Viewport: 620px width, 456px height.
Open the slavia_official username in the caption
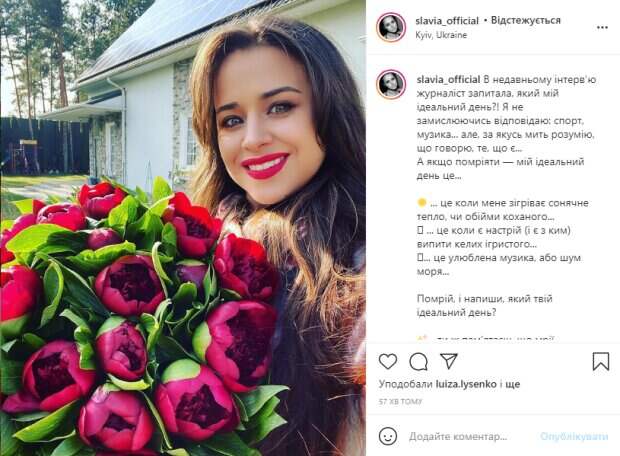pyautogui.click(x=448, y=79)
